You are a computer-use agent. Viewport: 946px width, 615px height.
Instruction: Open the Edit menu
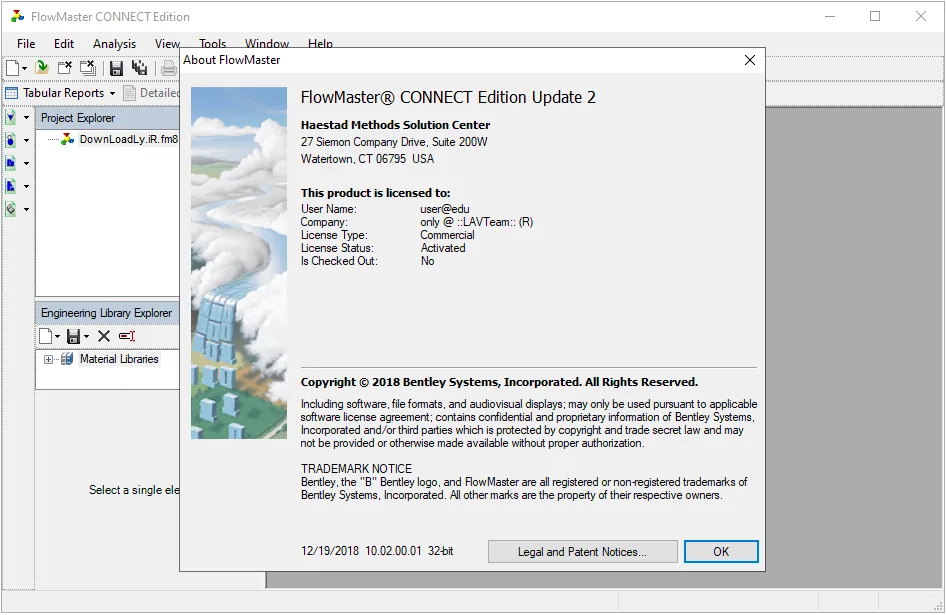point(64,43)
